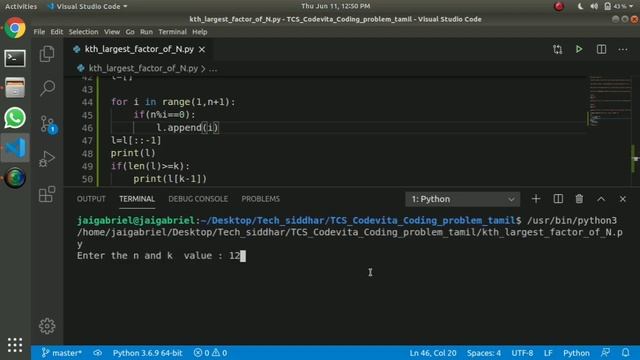This screenshot has height=360, width=640.
Task: Click the editor minimap preview
Action: pyautogui.click(x=609, y=100)
